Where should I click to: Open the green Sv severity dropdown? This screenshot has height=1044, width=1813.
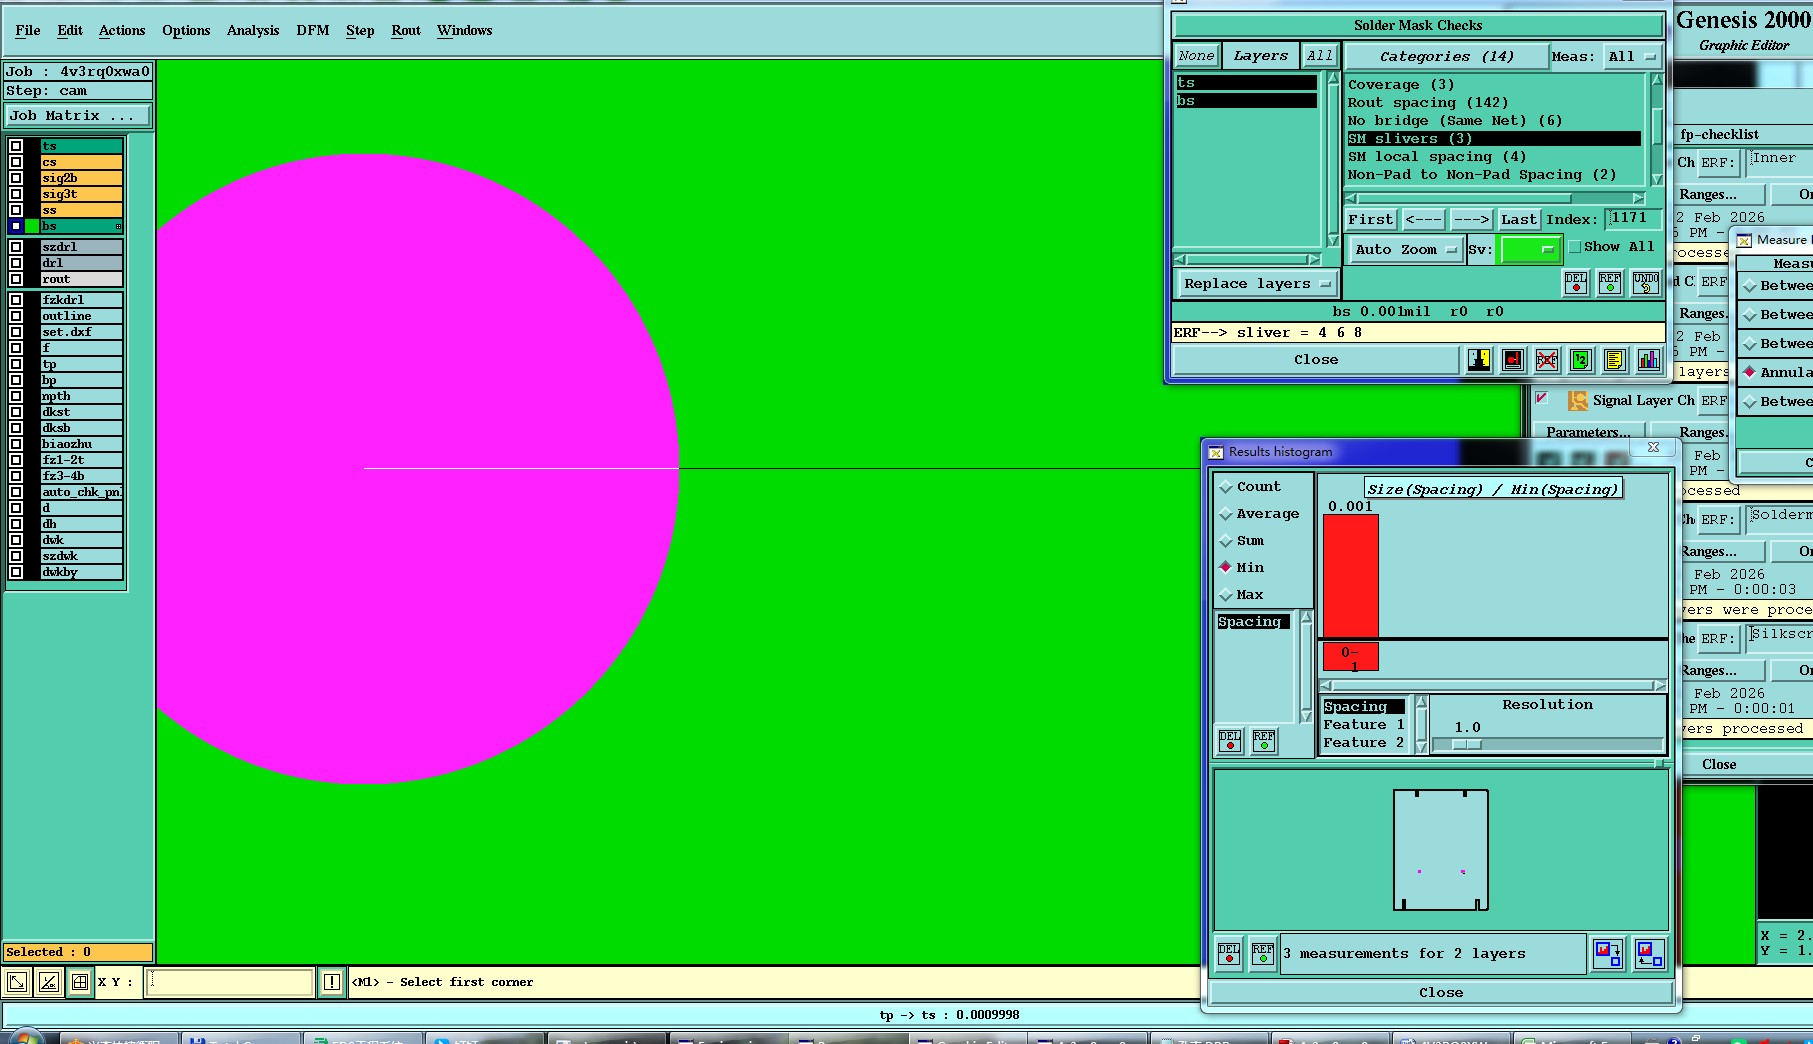[x=1529, y=249]
